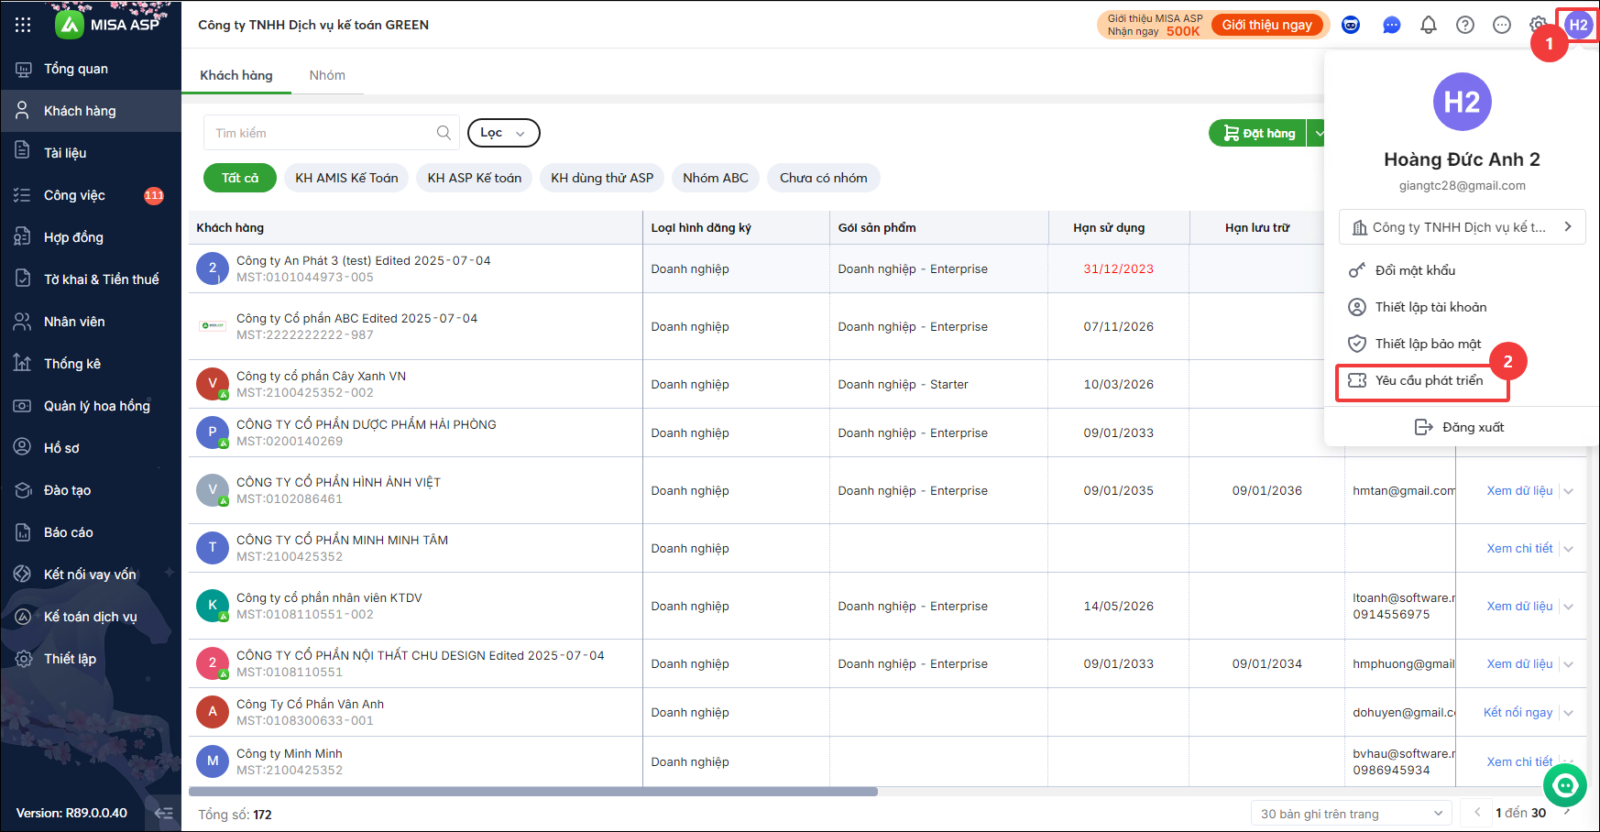
Task: Expand the Lọc filter dropdown
Action: [x=503, y=133]
